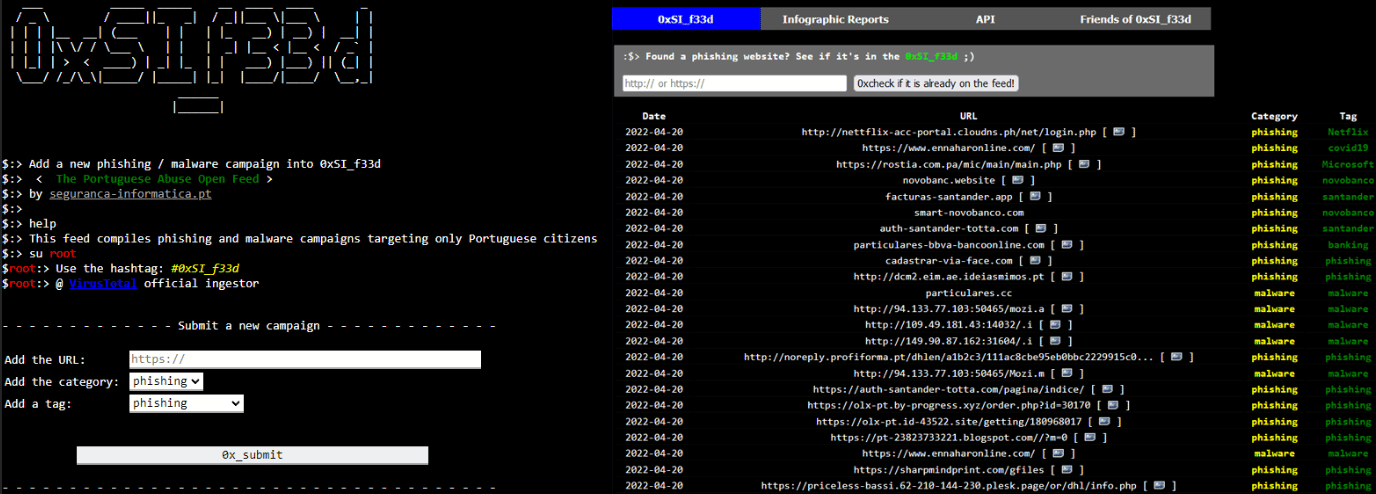Open screenshot icon for dcm2.eim.ae.ideiasmimos.pt
This screenshot has width=1376, height=494.
(1066, 277)
